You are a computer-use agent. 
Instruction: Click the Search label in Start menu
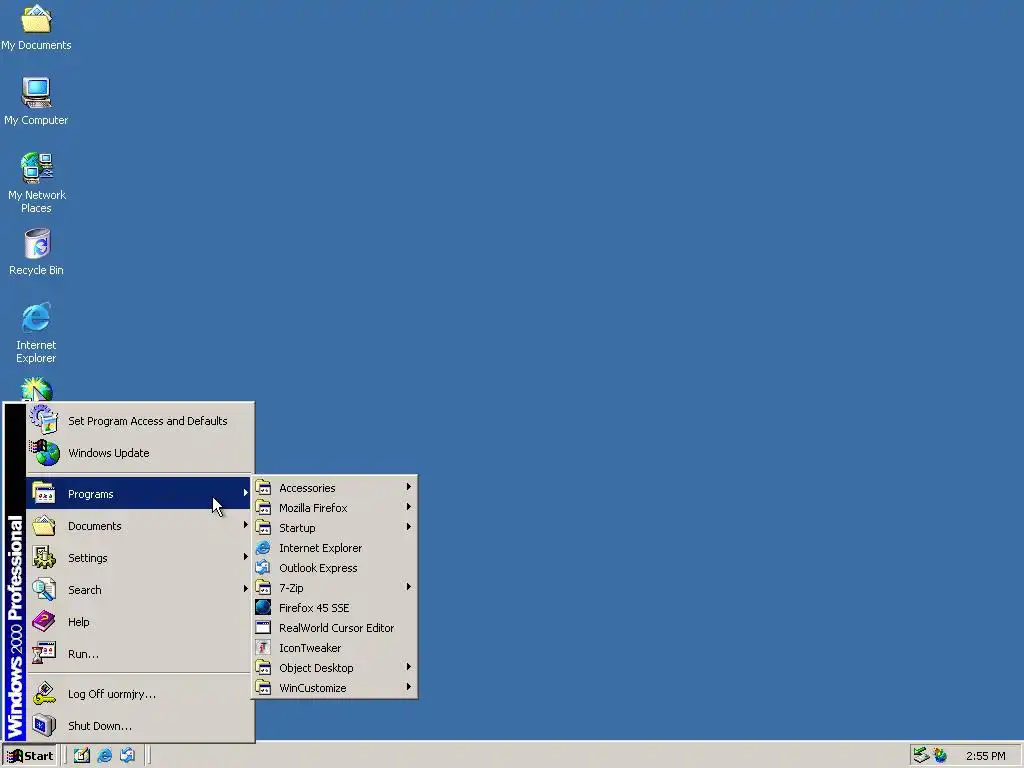[x=85, y=590]
